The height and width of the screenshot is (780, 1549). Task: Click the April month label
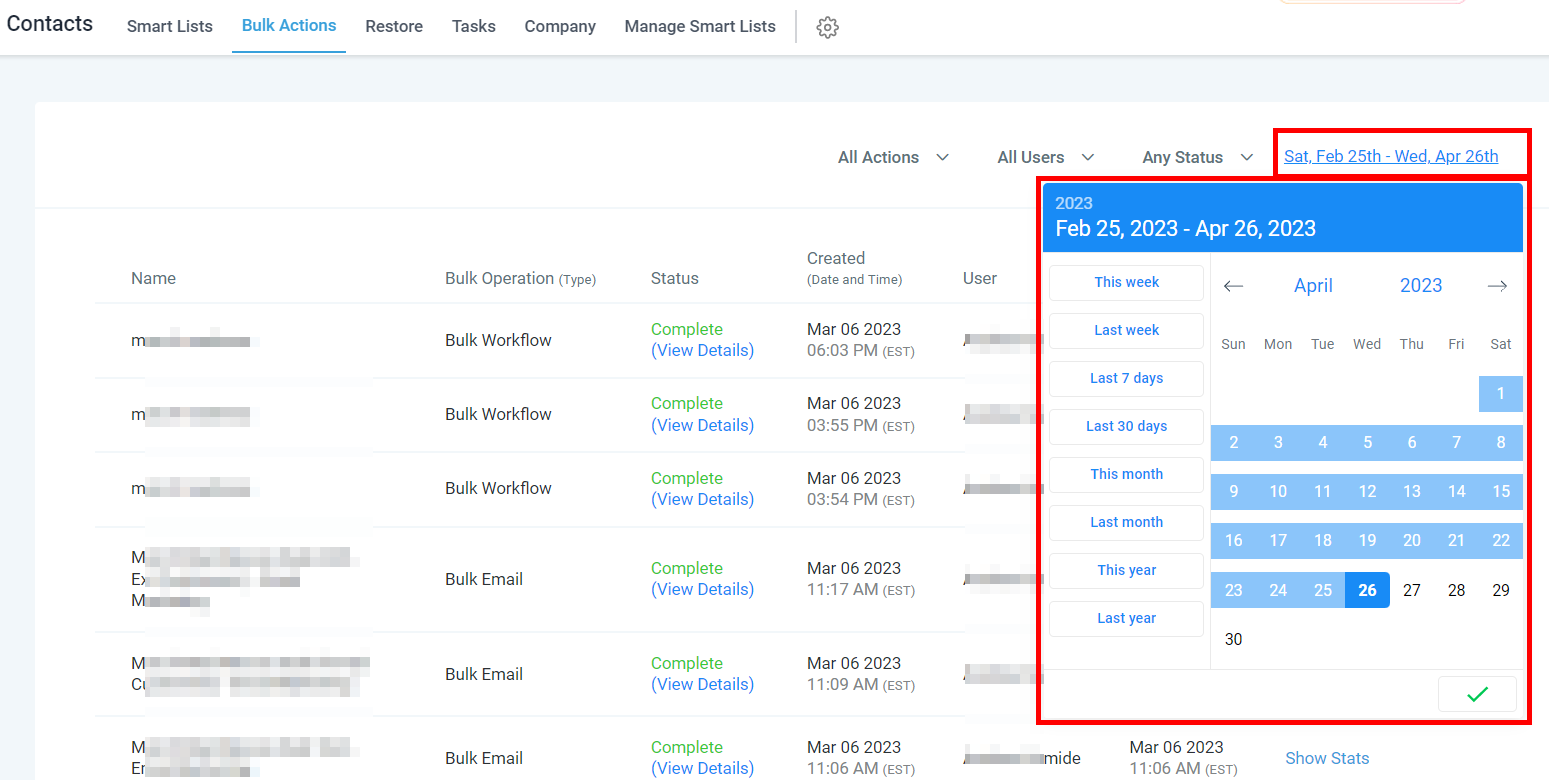click(1313, 286)
